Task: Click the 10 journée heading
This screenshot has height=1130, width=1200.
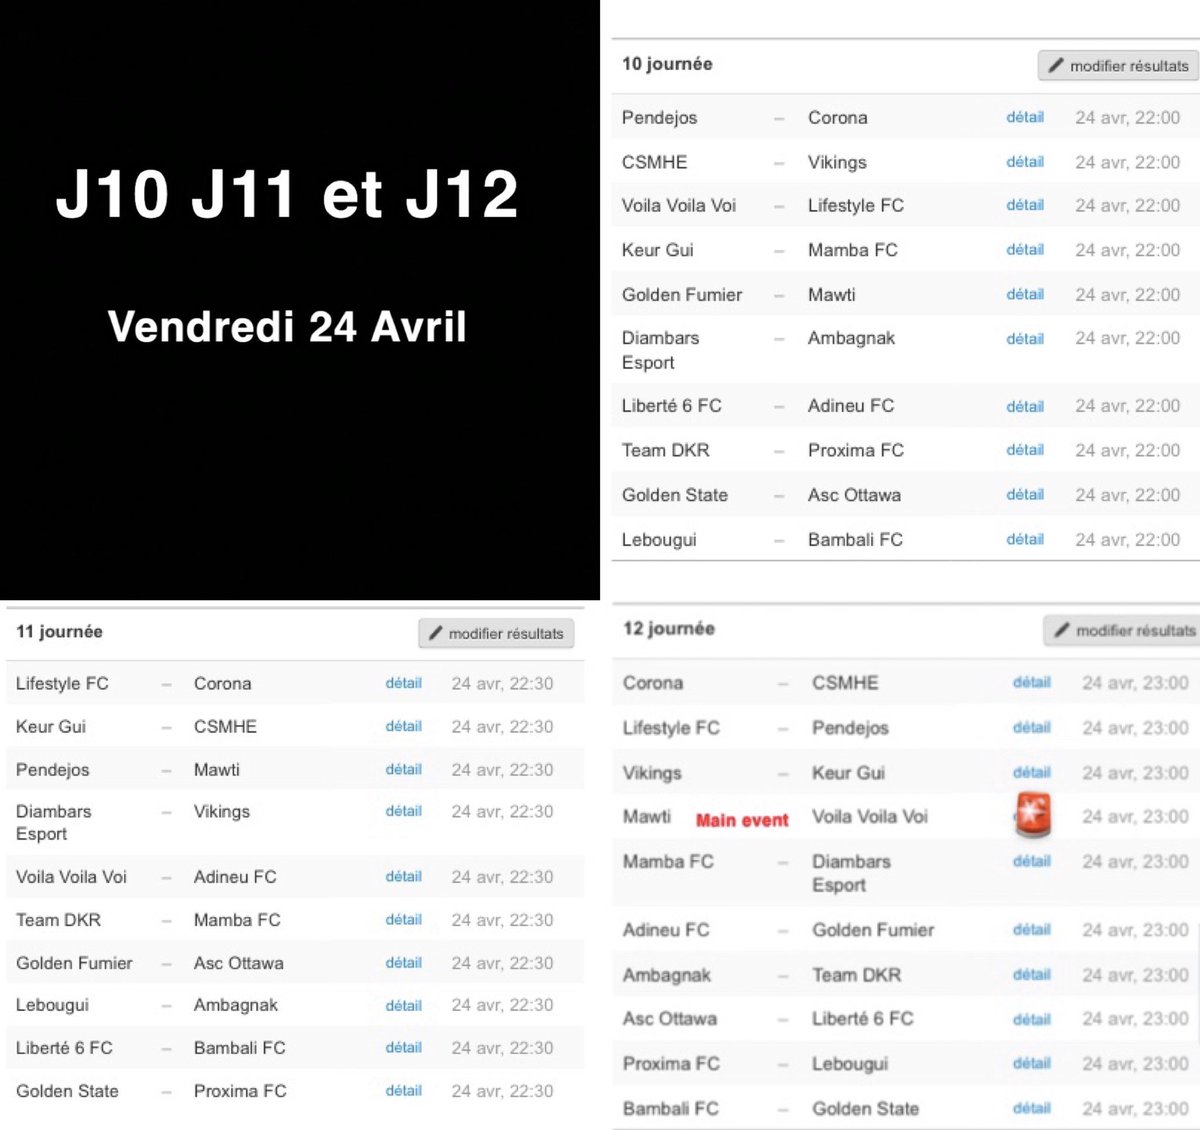Action: point(667,64)
